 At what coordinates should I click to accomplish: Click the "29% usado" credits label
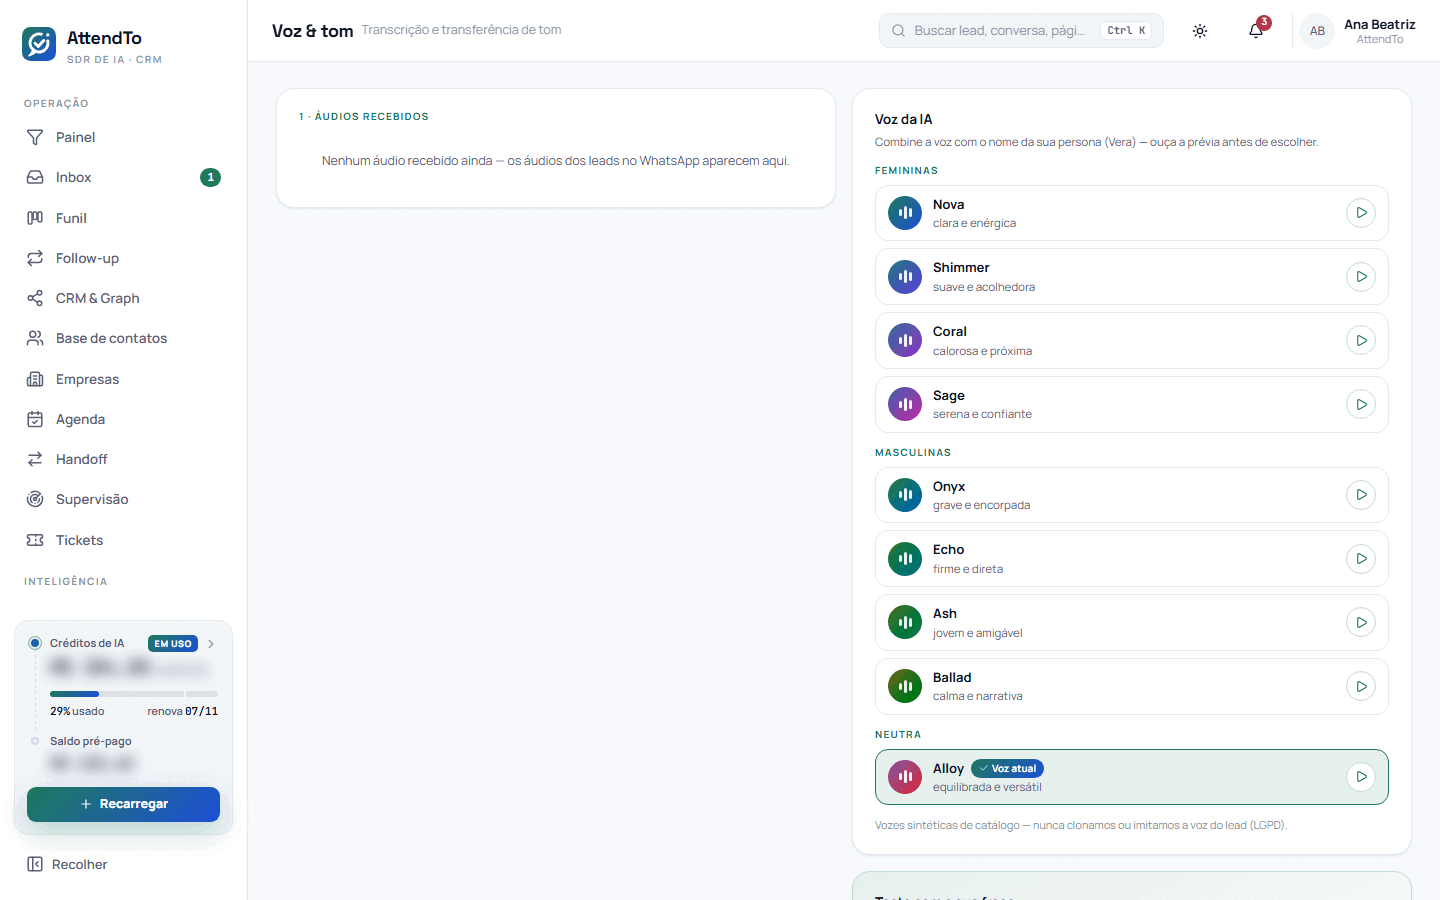click(77, 711)
